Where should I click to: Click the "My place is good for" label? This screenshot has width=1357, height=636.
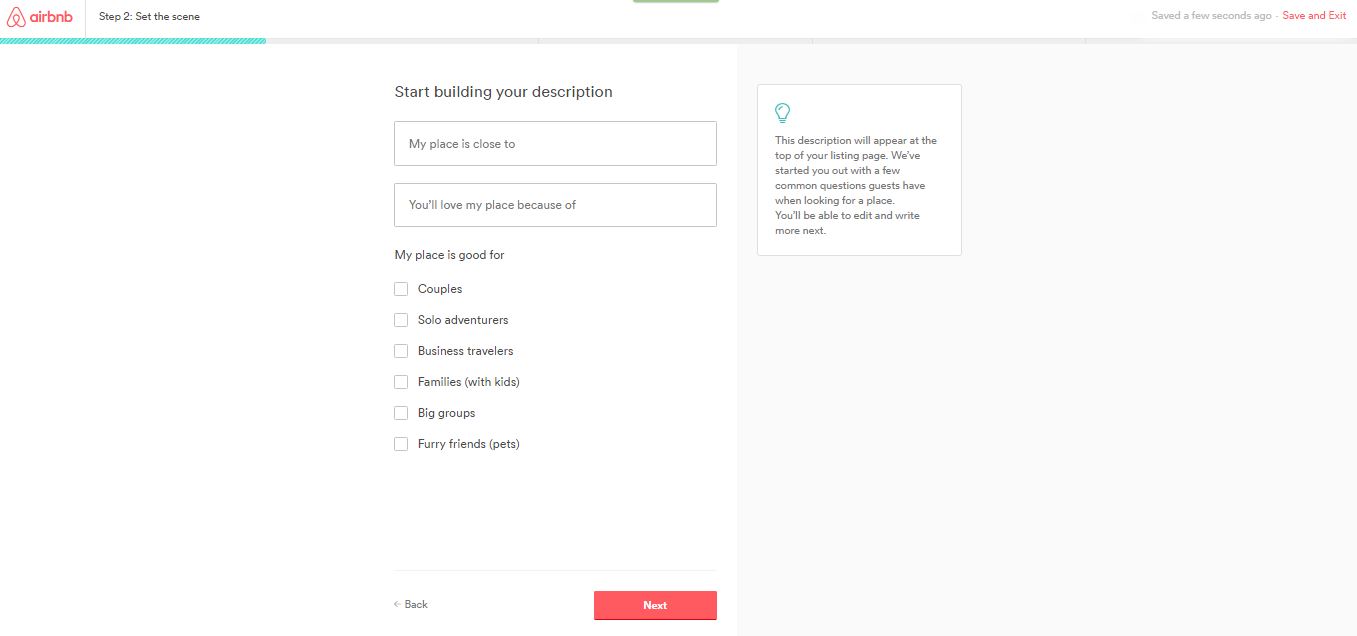click(x=449, y=255)
